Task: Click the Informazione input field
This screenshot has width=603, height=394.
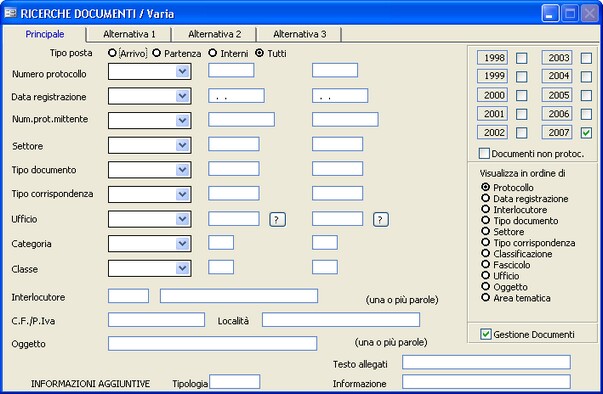Action: click(486, 382)
